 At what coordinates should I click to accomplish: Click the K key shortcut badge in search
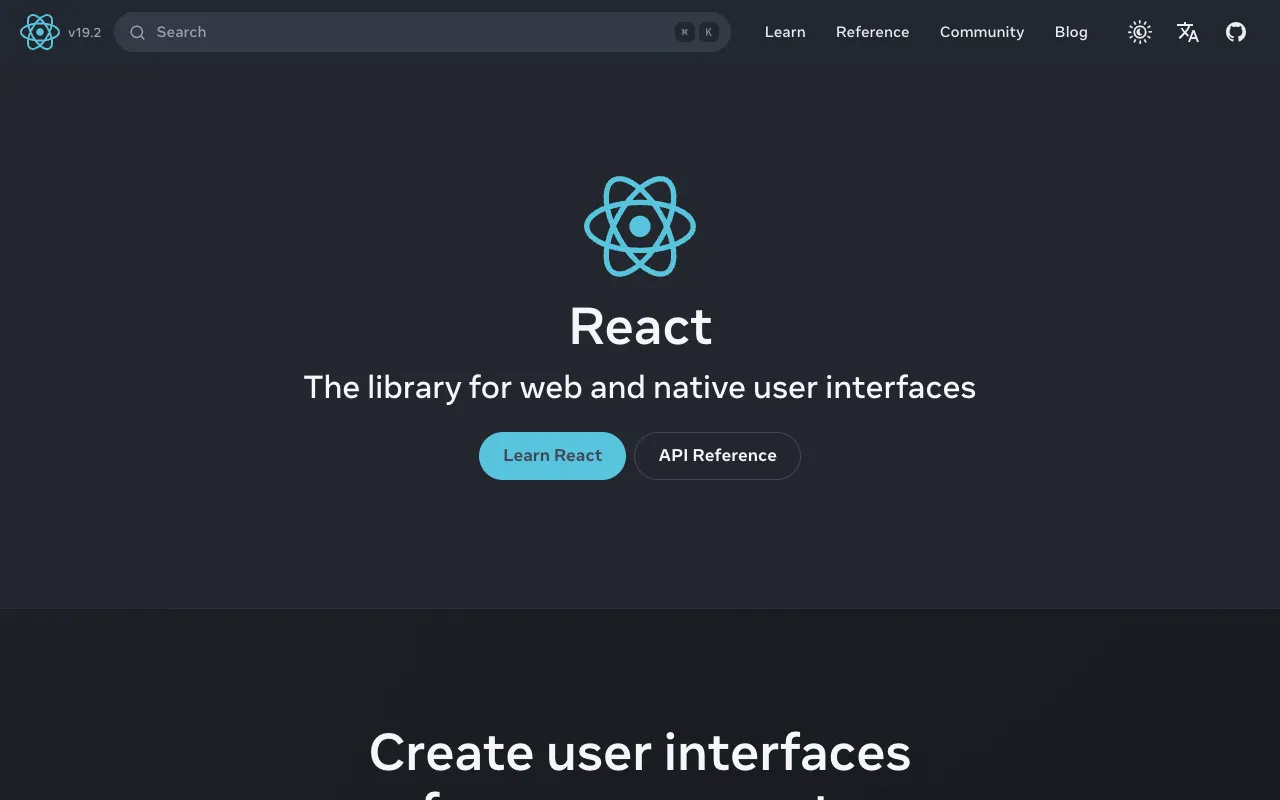[x=708, y=31]
